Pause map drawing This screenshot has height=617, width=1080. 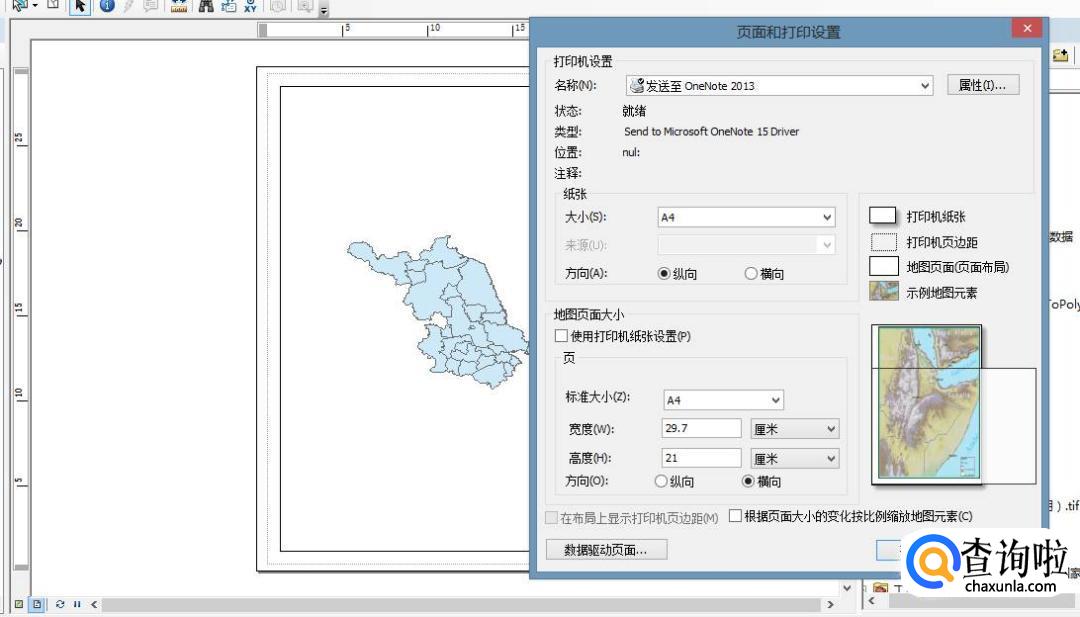(x=77, y=604)
